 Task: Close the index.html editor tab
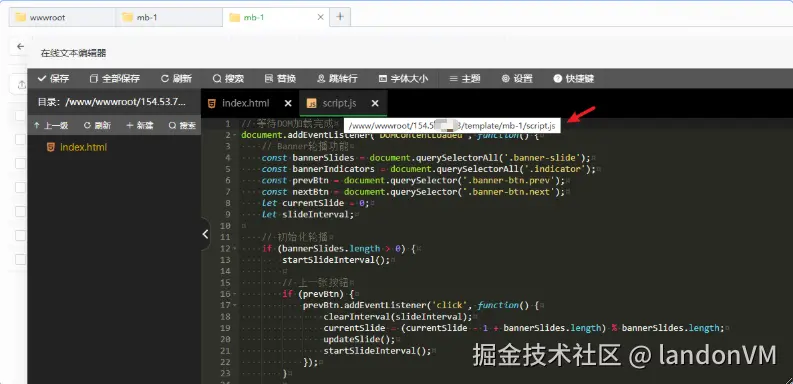point(288,103)
